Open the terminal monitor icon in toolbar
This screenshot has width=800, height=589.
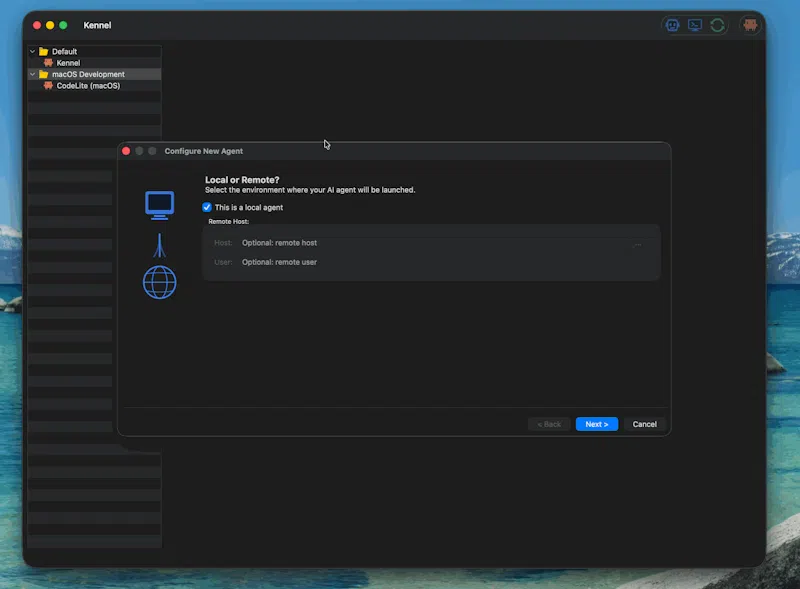pyautogui.click(x=695, y=25)
